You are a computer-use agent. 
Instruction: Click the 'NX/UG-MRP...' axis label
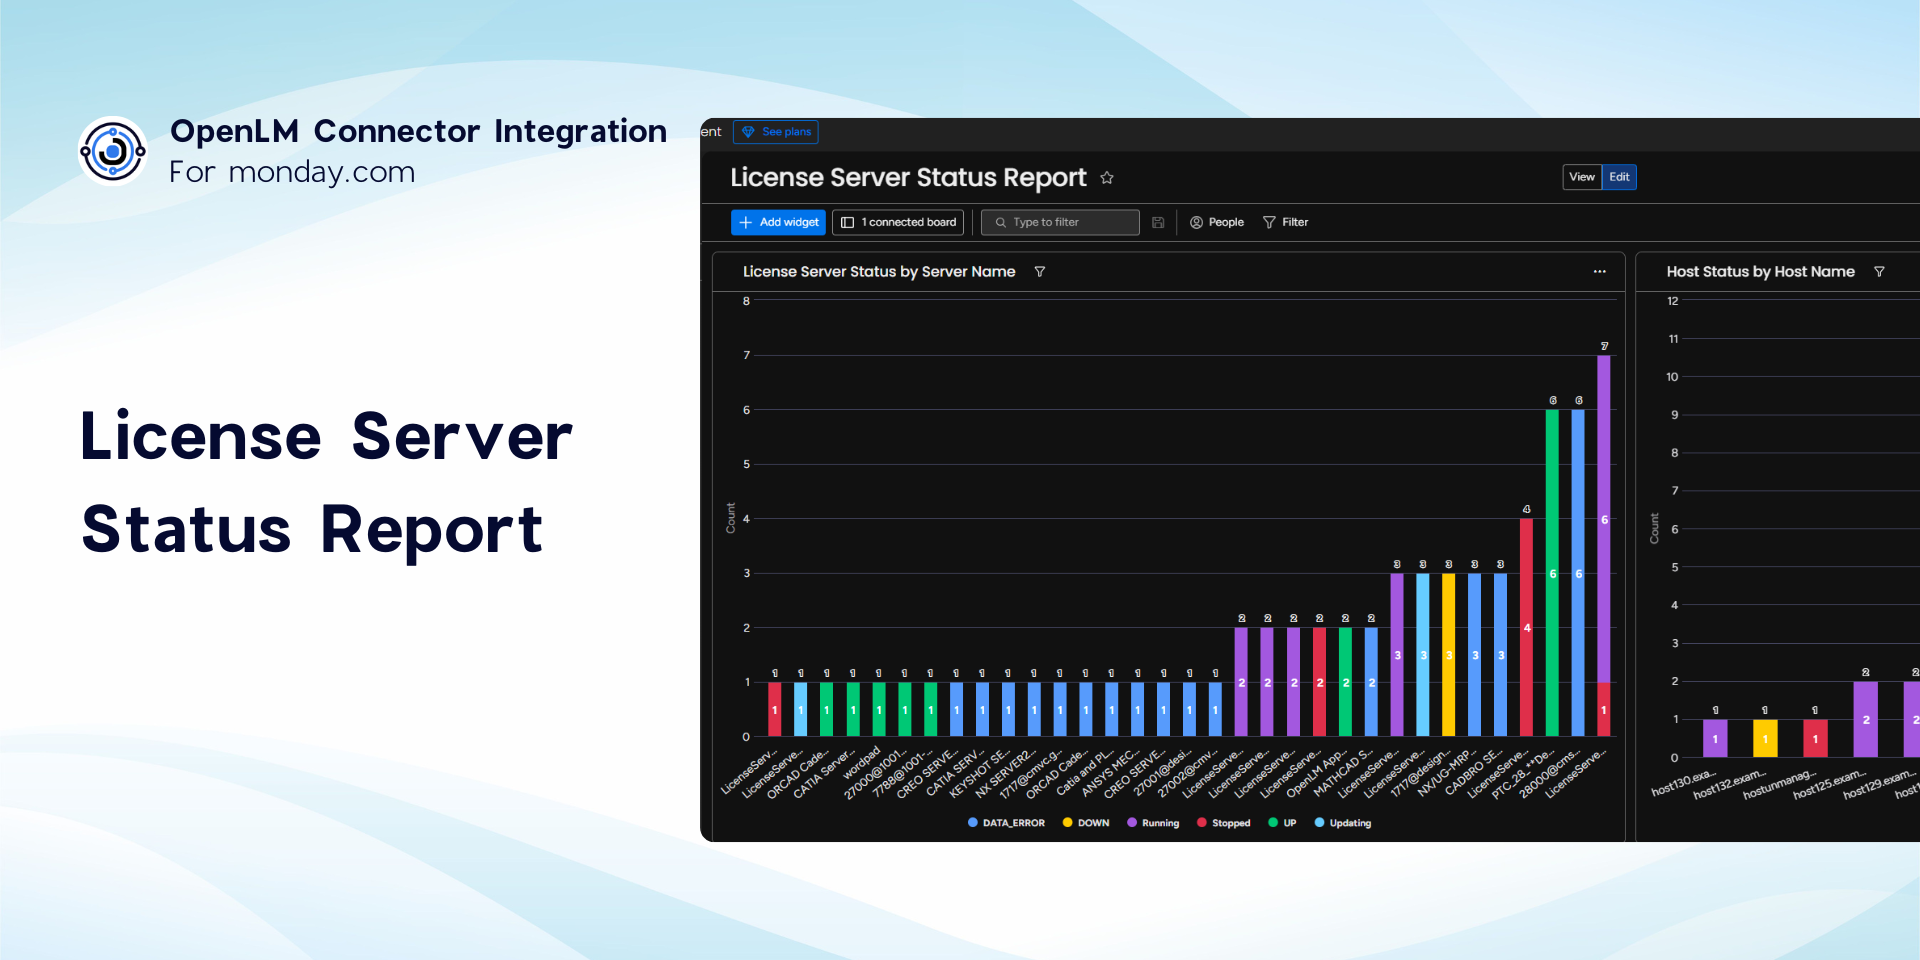tap(1447, 773)
